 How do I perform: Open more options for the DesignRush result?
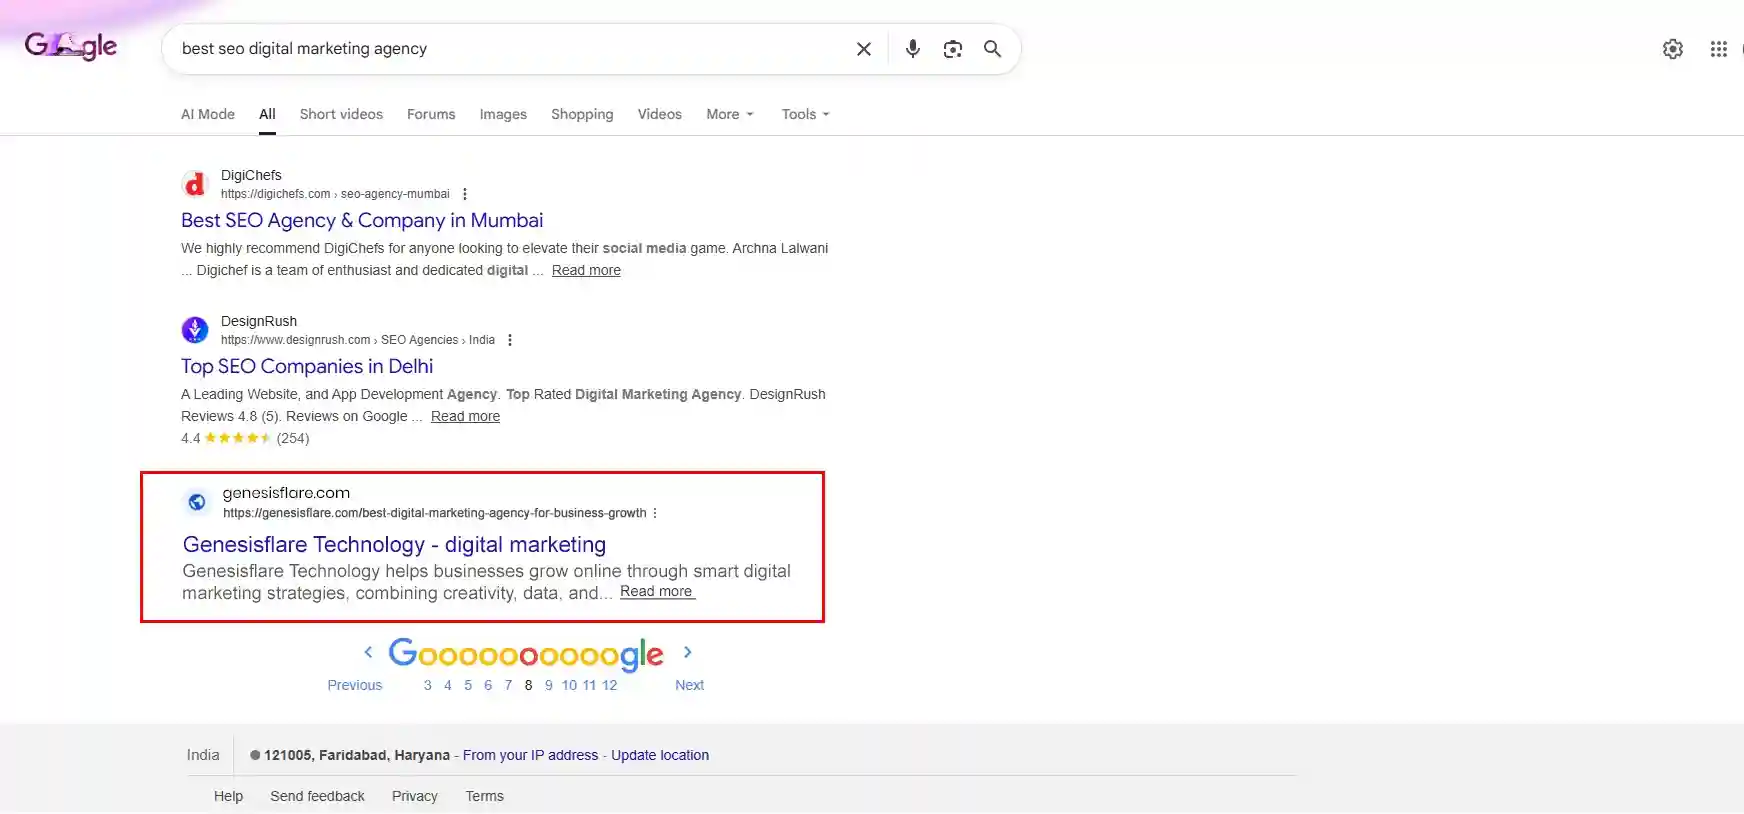[x=510, y=340]
